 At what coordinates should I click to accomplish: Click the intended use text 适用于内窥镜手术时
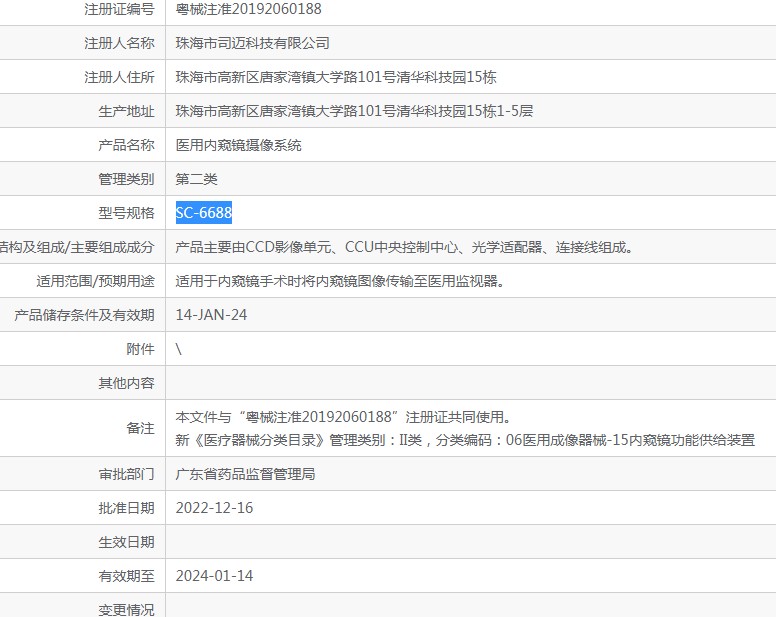(340, 281)
